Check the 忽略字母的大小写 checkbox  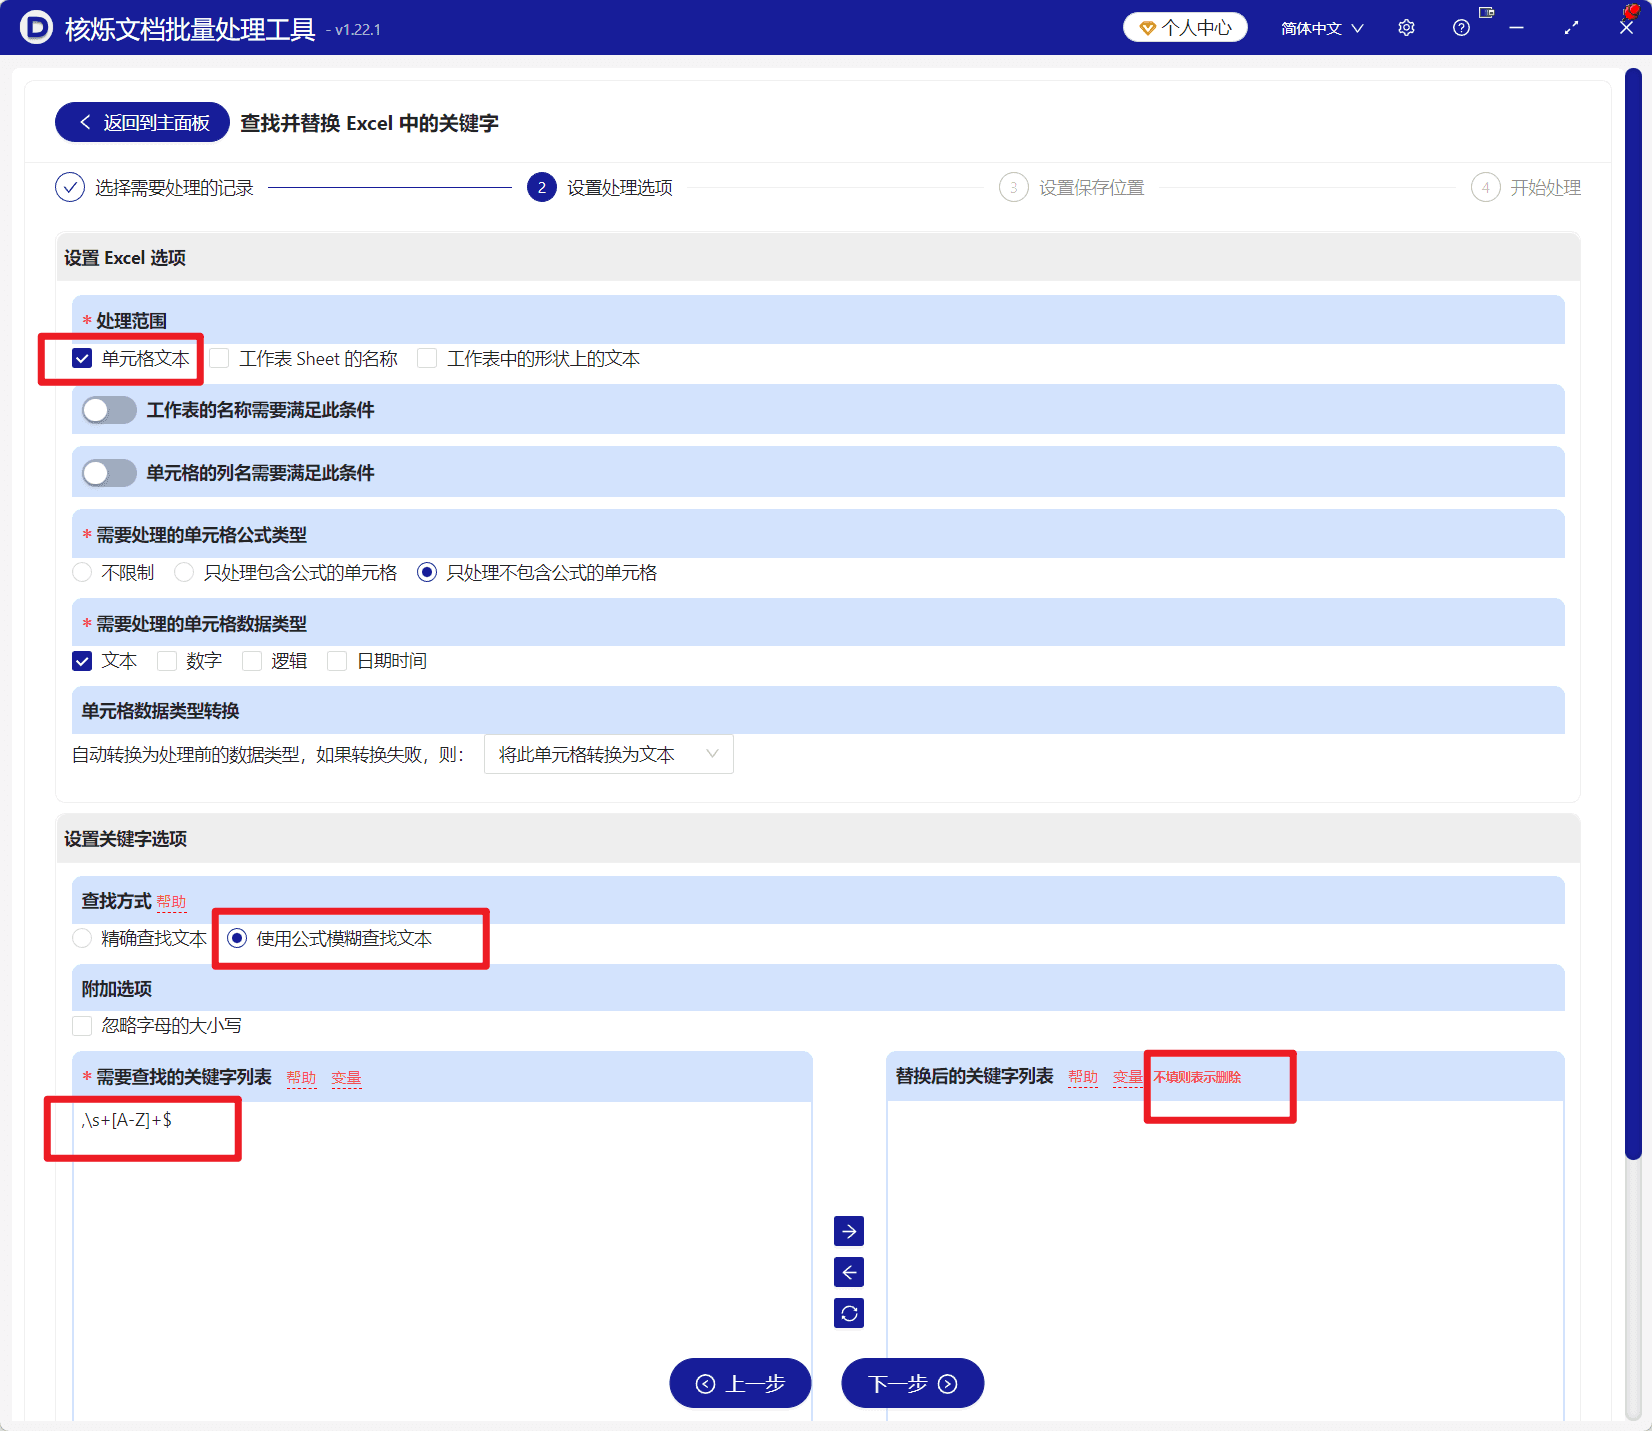tap(81, 1025)
